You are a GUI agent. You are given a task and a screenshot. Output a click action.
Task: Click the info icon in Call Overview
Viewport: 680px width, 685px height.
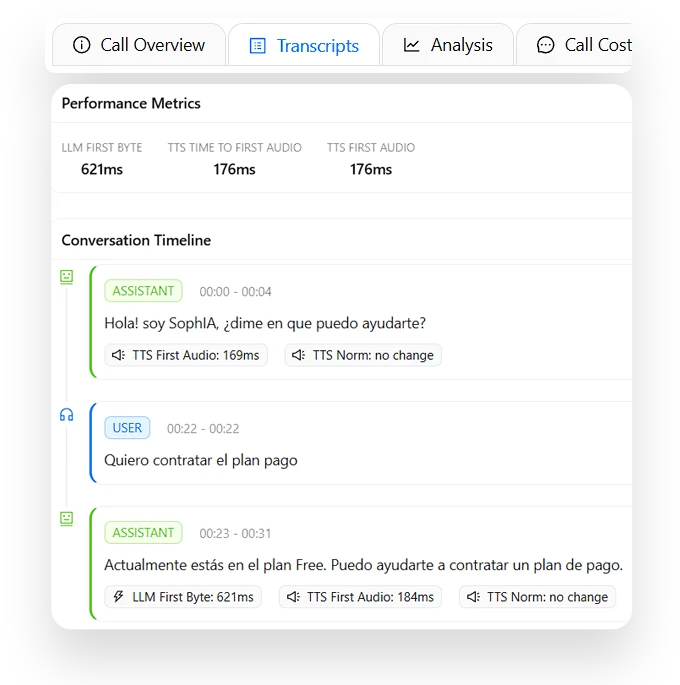[82, 45]
